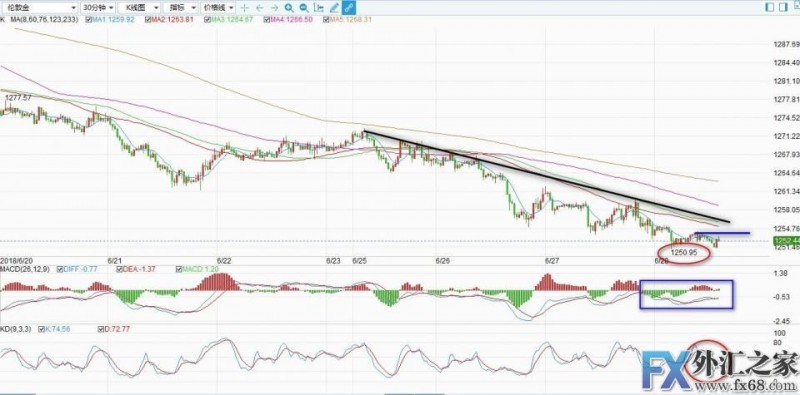Click the 6/22 date axis label

pyautogui.click(x=224, y=260)
